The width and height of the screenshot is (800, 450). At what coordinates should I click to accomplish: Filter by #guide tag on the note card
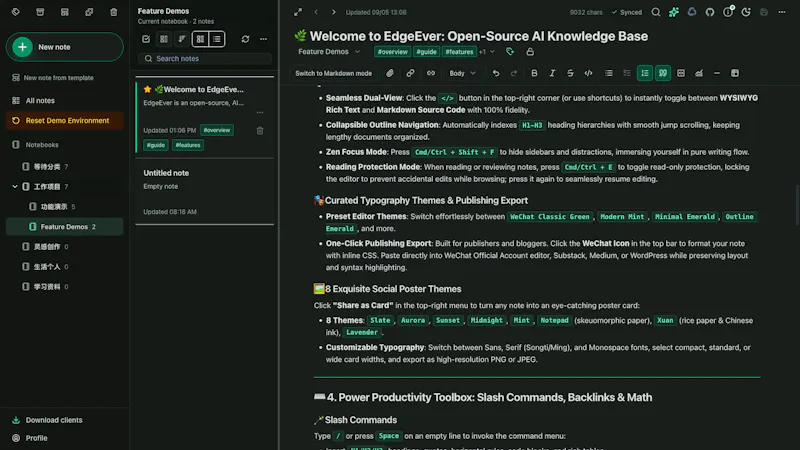click(156, 145)
